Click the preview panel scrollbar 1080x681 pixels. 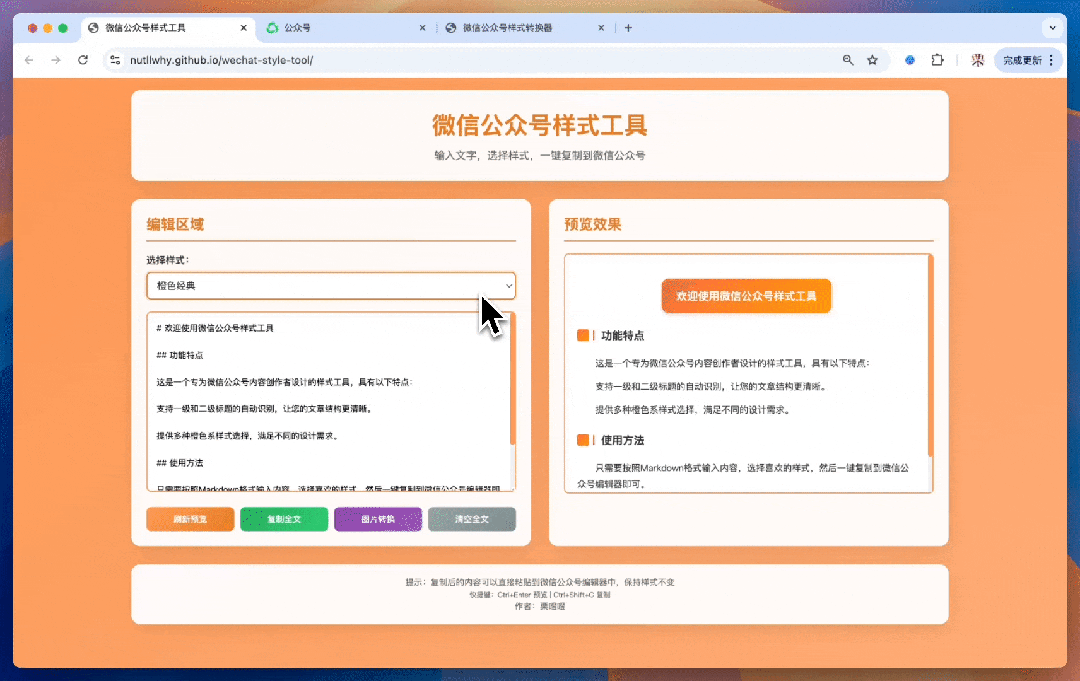[x=931, y=356]
